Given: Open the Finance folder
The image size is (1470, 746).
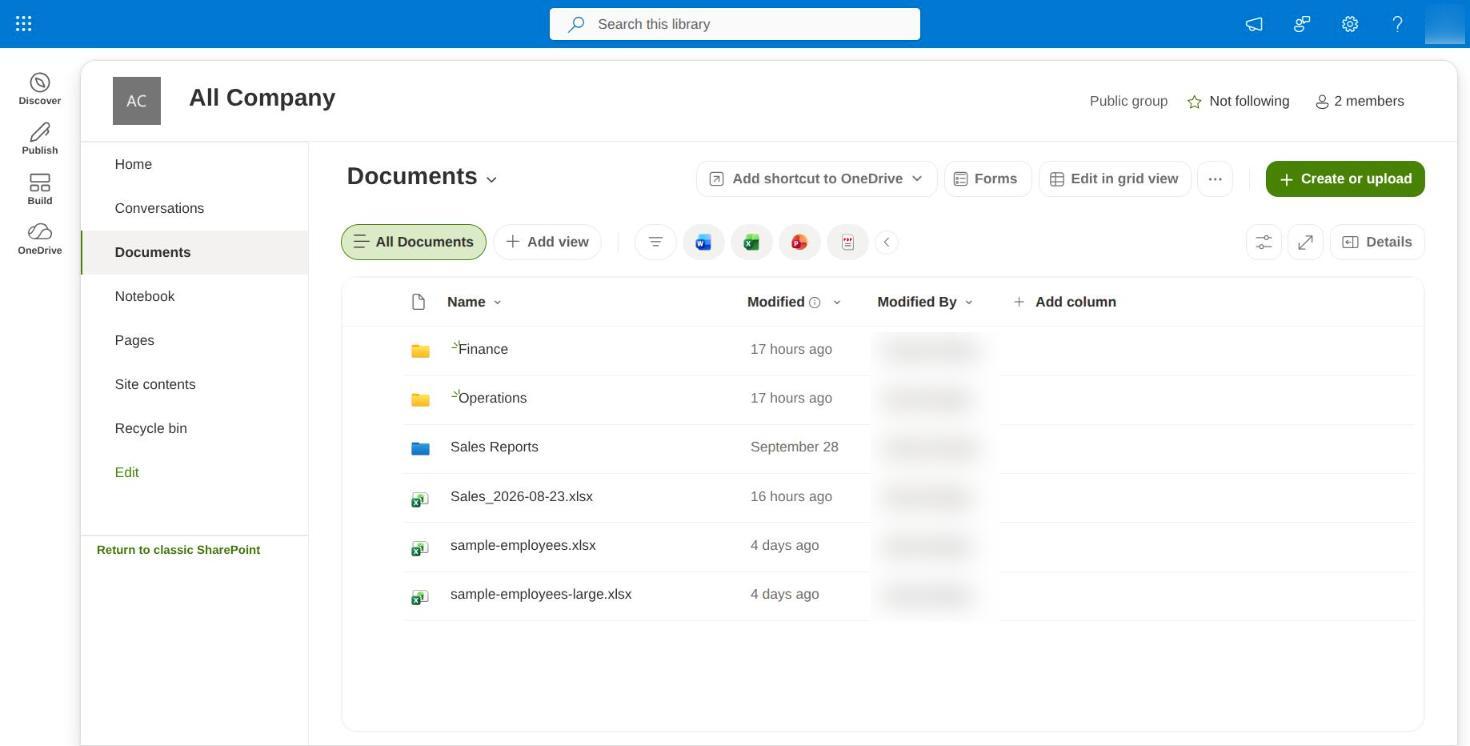Looking at the screenshot, I should 483,349.
